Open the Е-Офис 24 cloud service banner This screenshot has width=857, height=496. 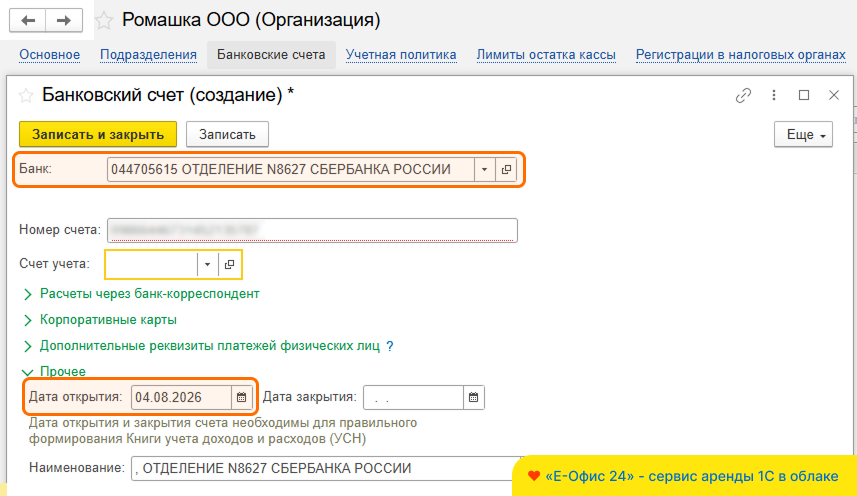(x=684, y=476)
